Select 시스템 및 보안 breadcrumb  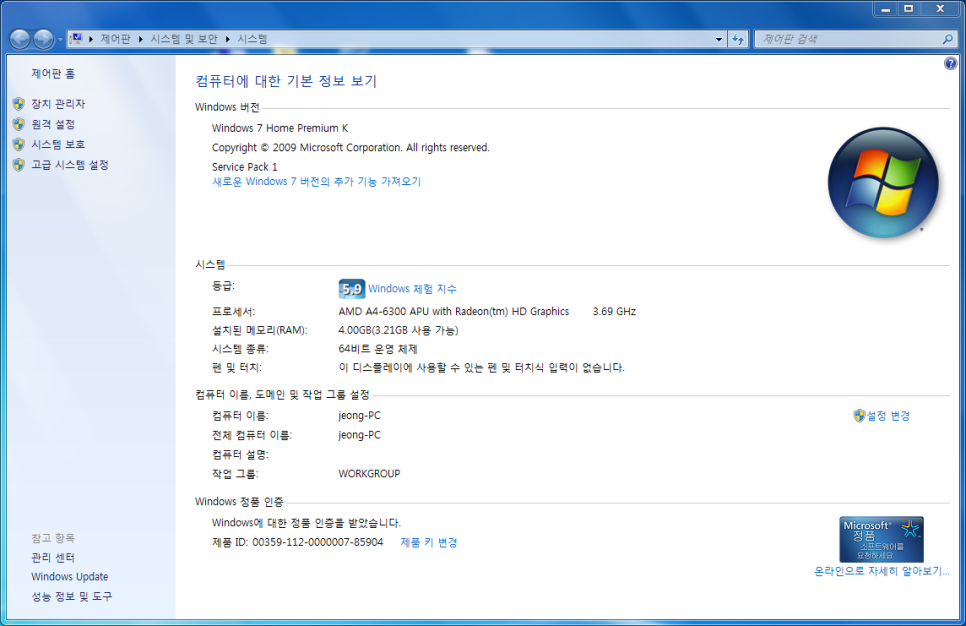(184, 39)
